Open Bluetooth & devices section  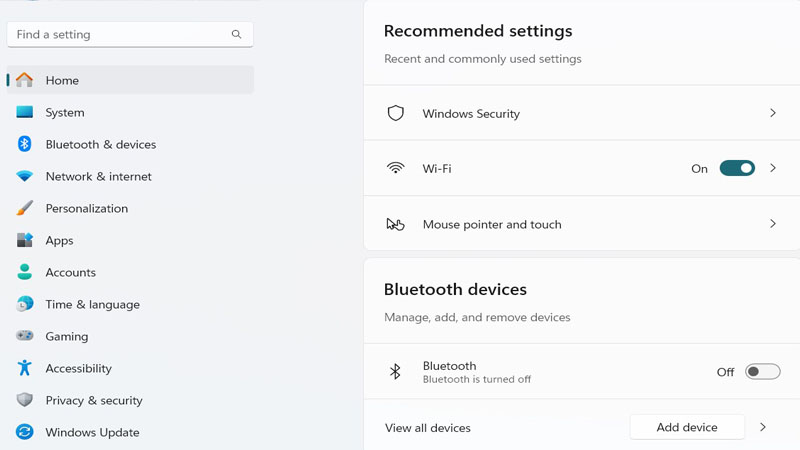coord(101,144)
